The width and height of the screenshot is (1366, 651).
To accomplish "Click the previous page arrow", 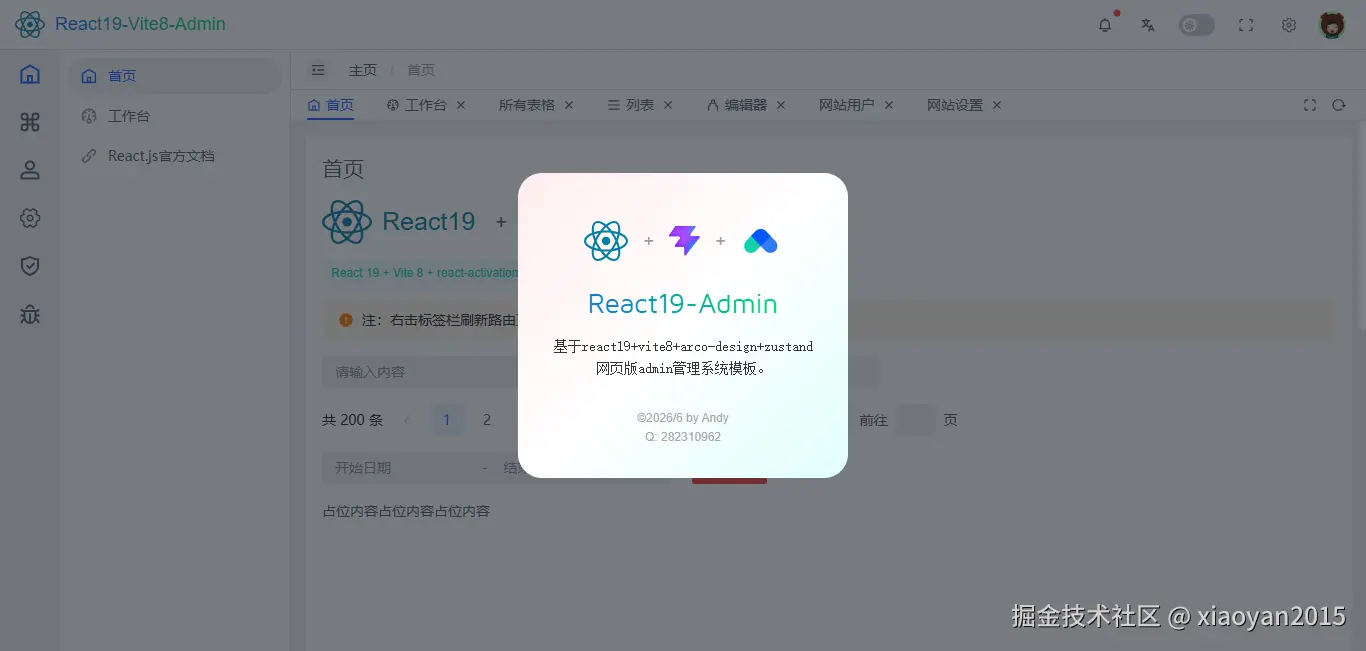I will [x=407, y=420].
